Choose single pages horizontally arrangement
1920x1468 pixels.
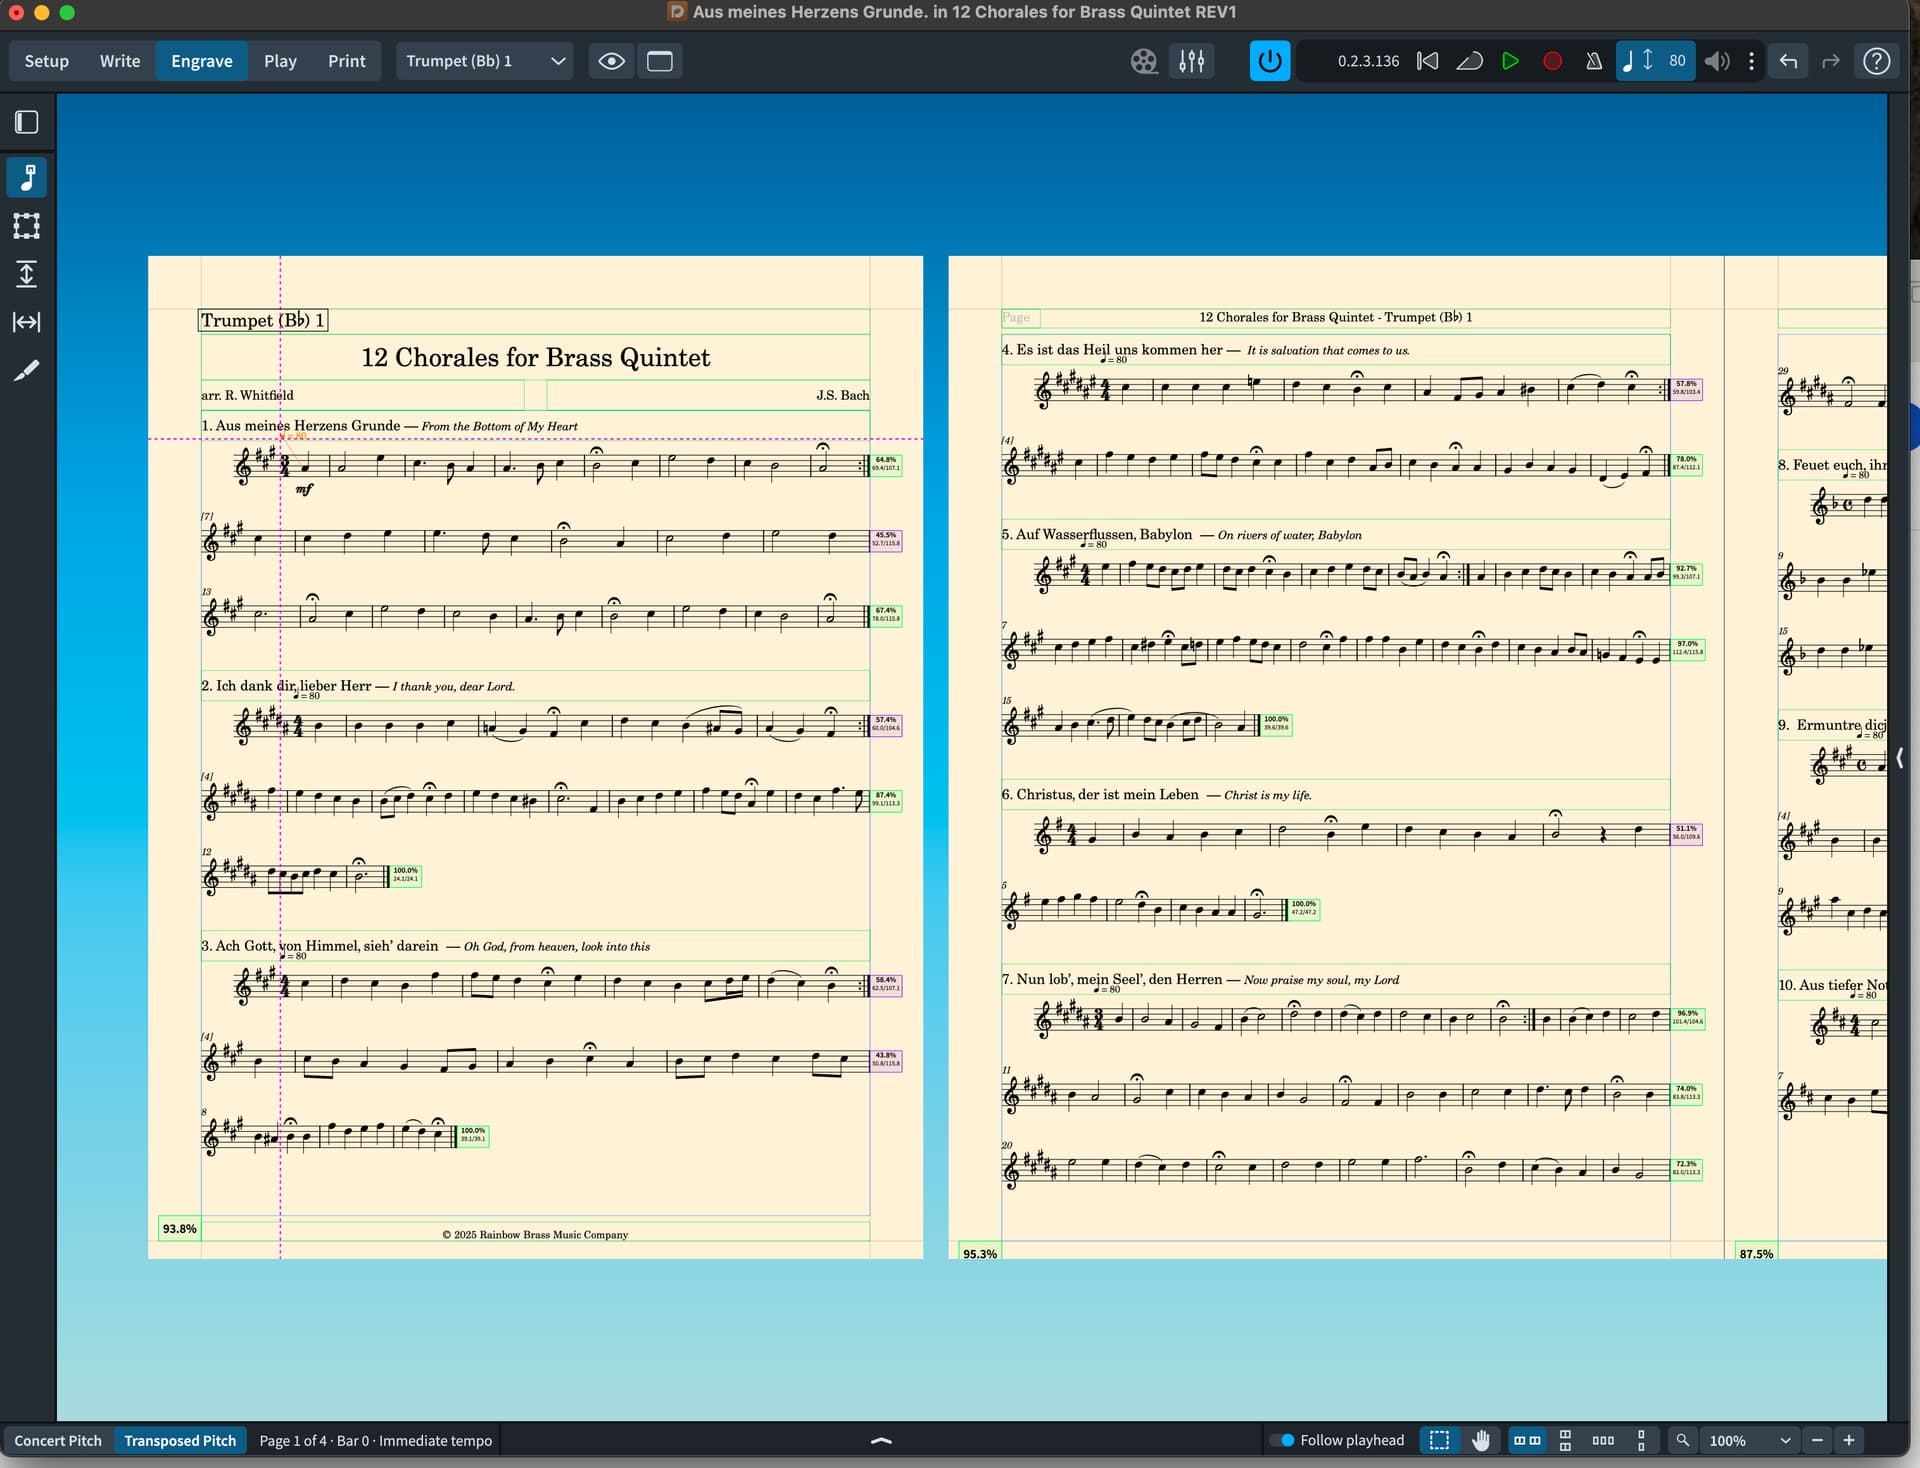click(x=1603, y=1440)
